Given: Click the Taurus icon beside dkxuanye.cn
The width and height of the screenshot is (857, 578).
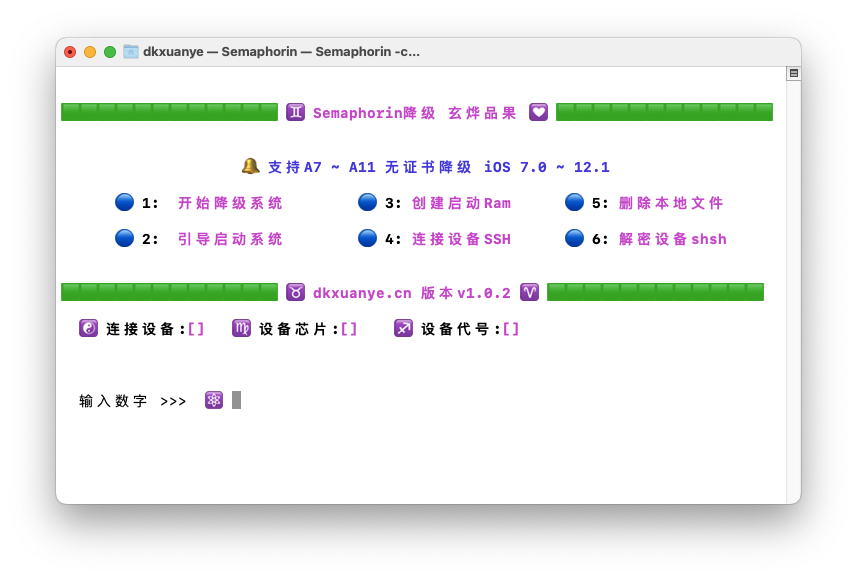Looking at the screenshot, I should [295, 292].
